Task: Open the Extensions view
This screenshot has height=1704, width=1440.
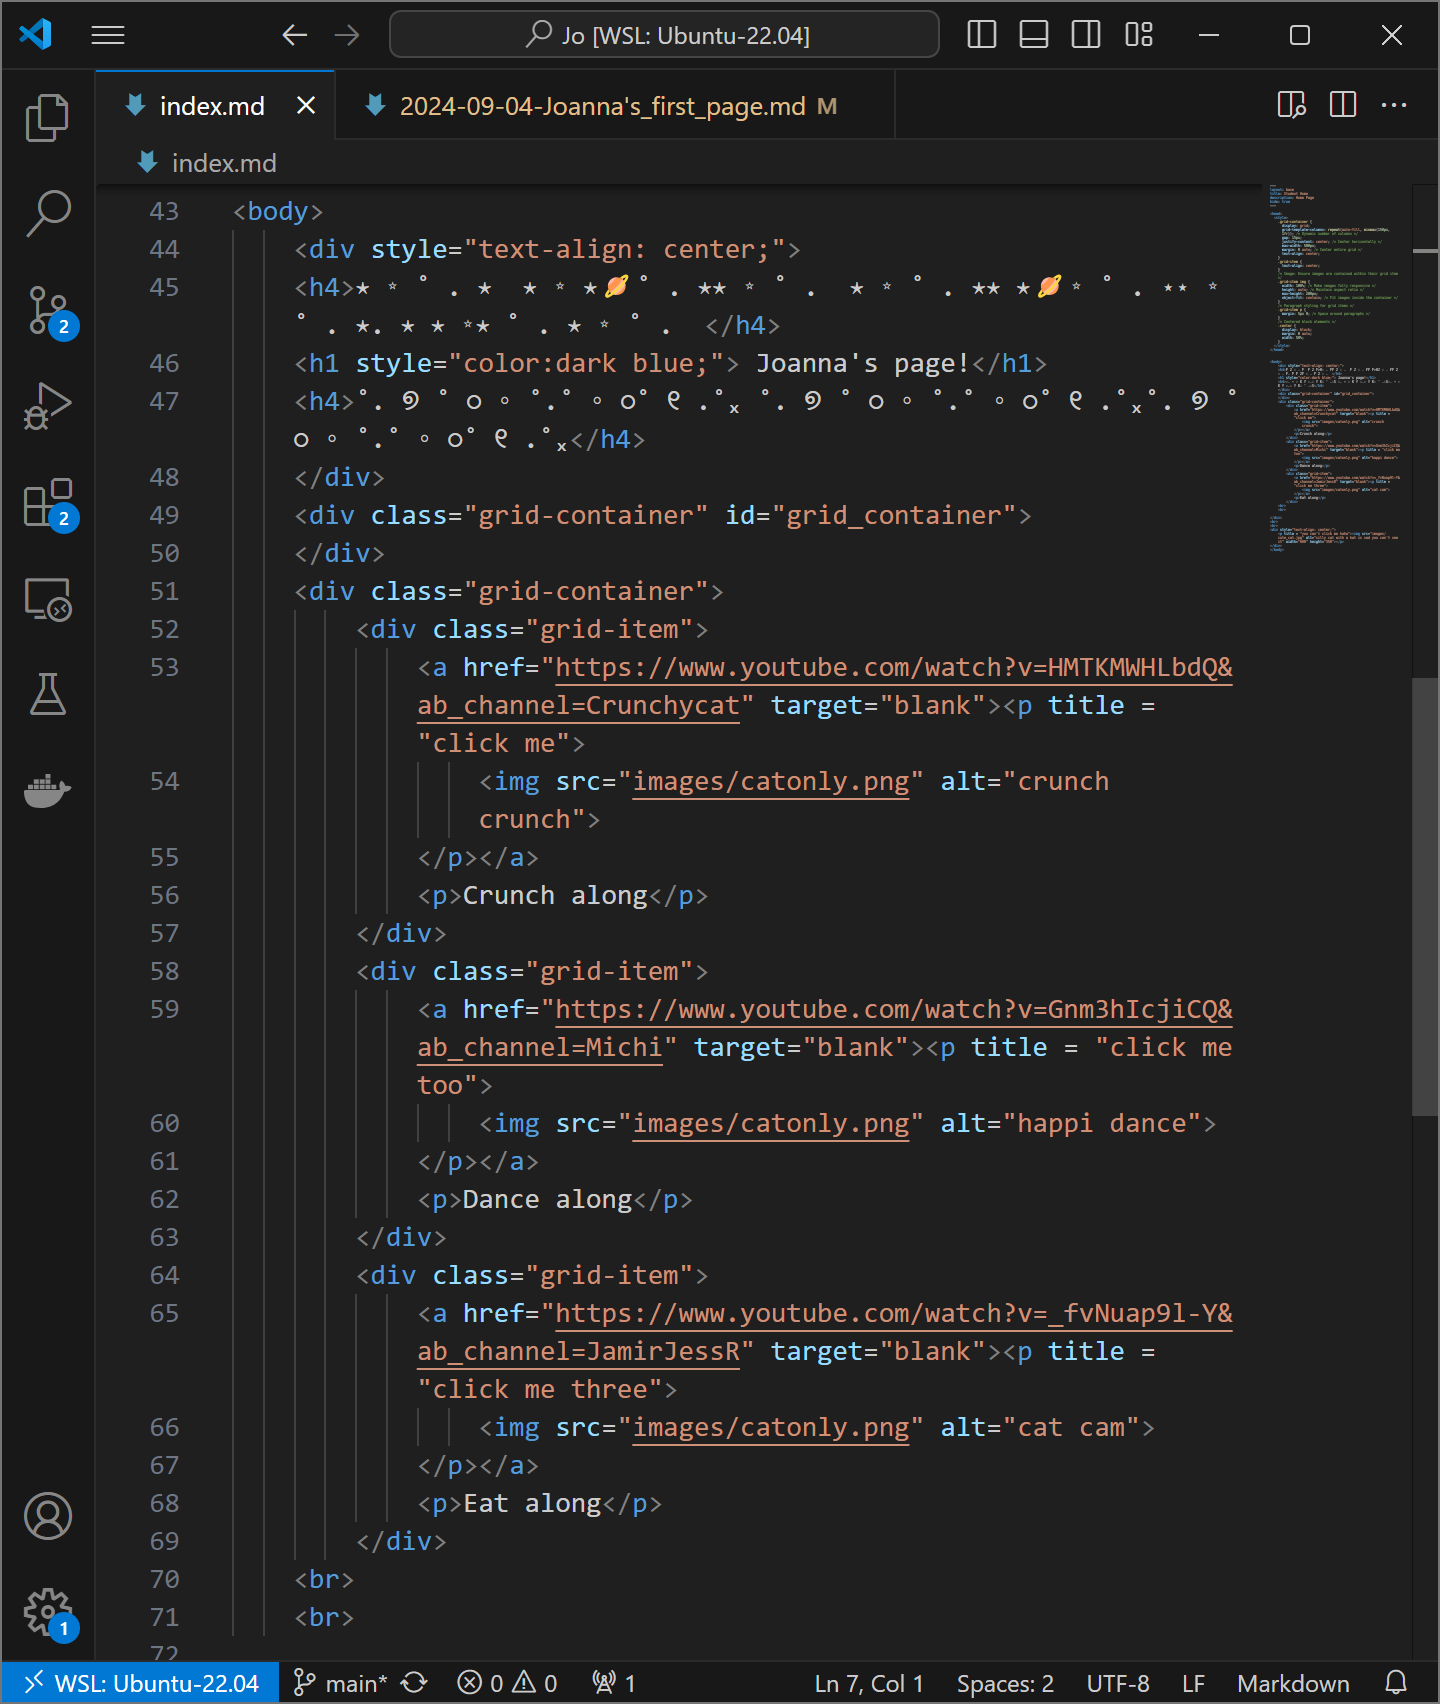Action: [47, 502]
